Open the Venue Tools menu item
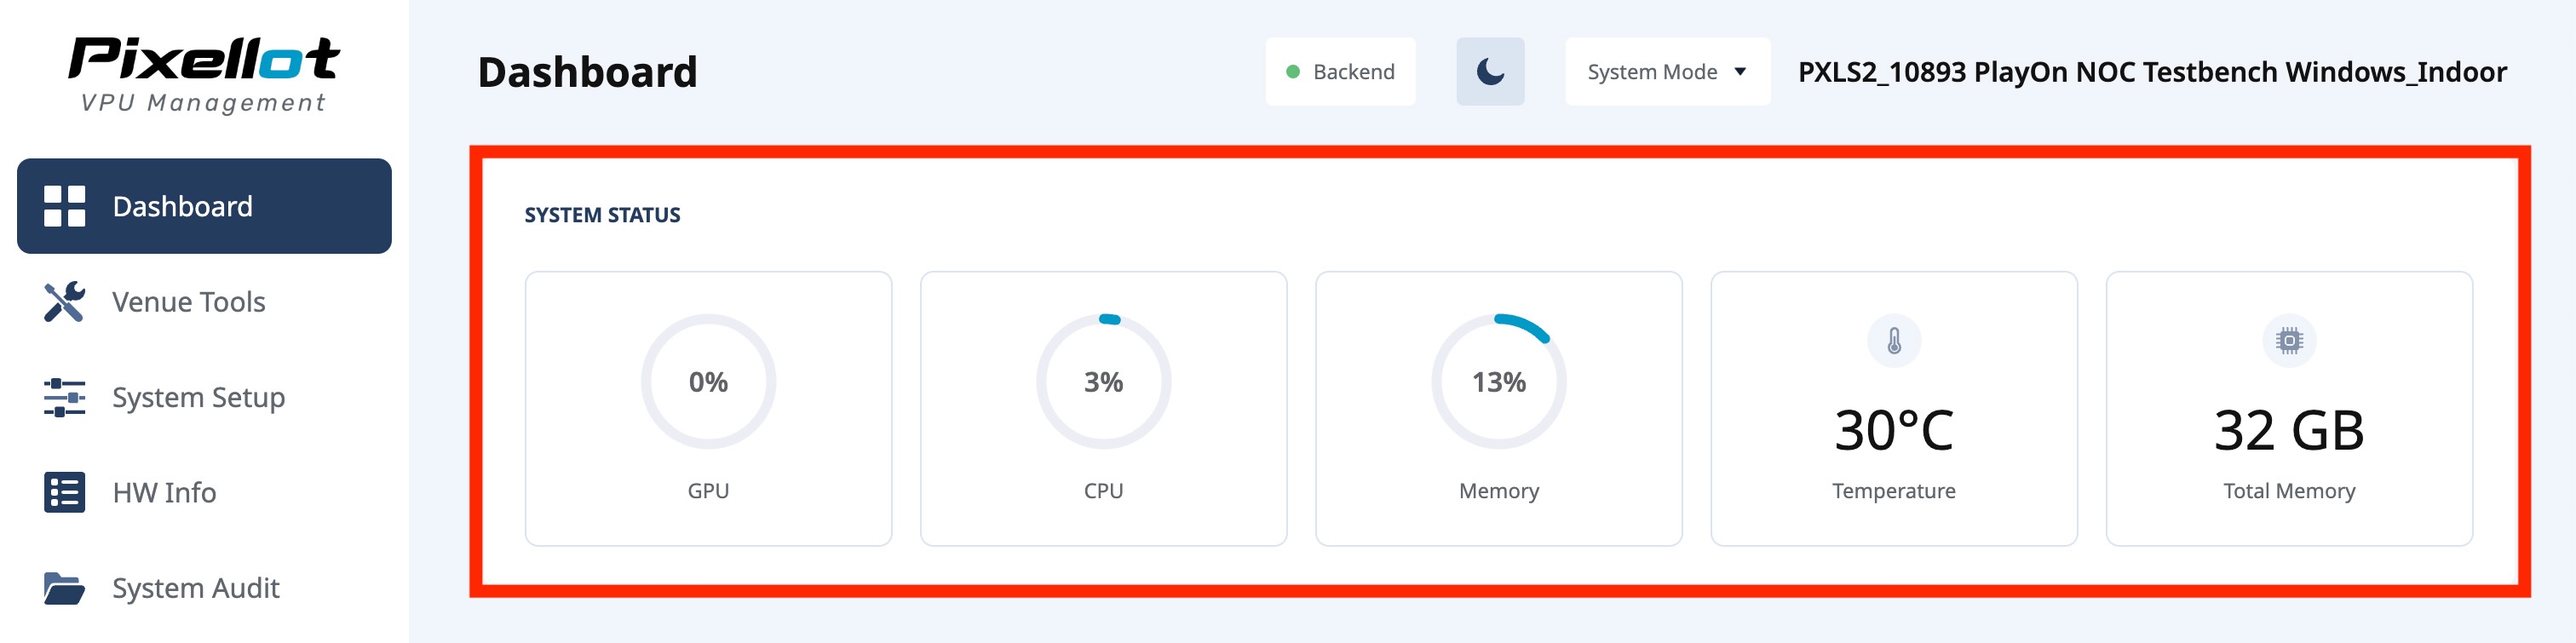Screen dimensions: 2576x643 [x=189, y=302]
